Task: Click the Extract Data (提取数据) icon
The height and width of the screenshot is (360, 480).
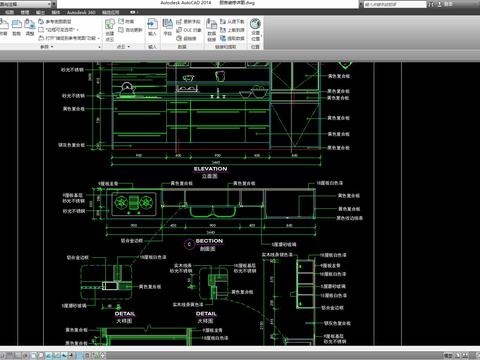Action: [232, 38]
